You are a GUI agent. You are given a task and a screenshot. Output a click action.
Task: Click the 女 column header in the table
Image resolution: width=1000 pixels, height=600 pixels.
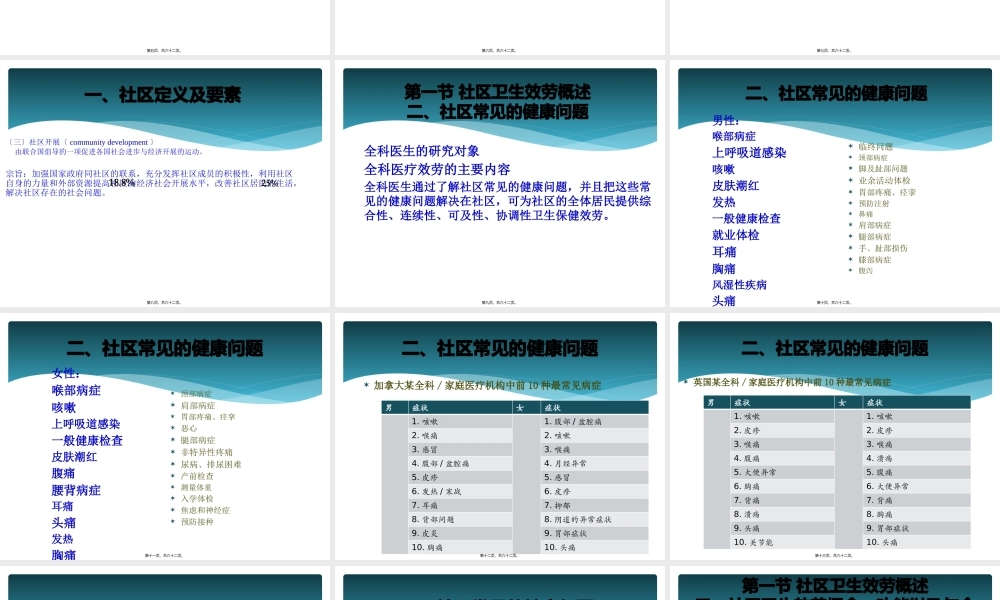tap(519, 406)
